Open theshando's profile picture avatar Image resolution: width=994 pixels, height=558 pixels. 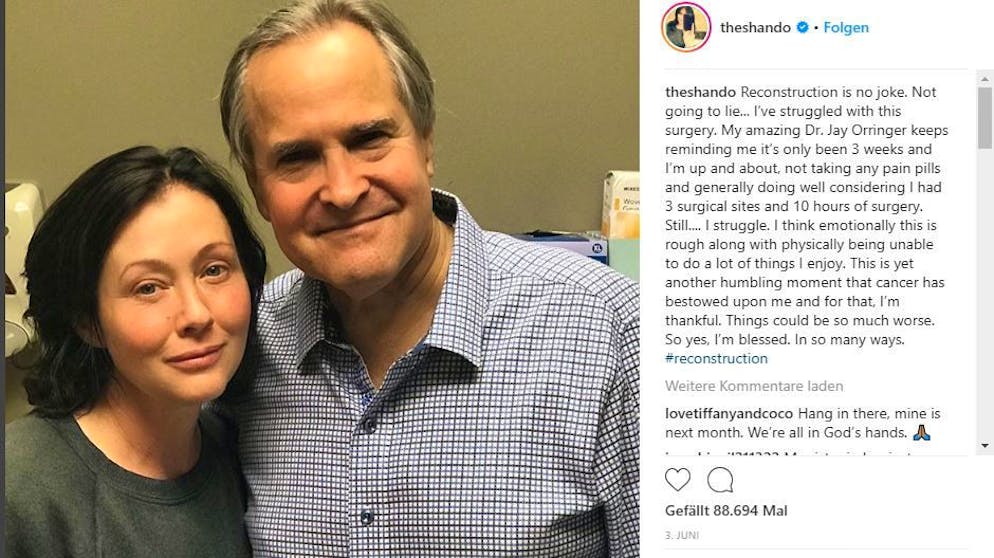(x=686, y=27)
